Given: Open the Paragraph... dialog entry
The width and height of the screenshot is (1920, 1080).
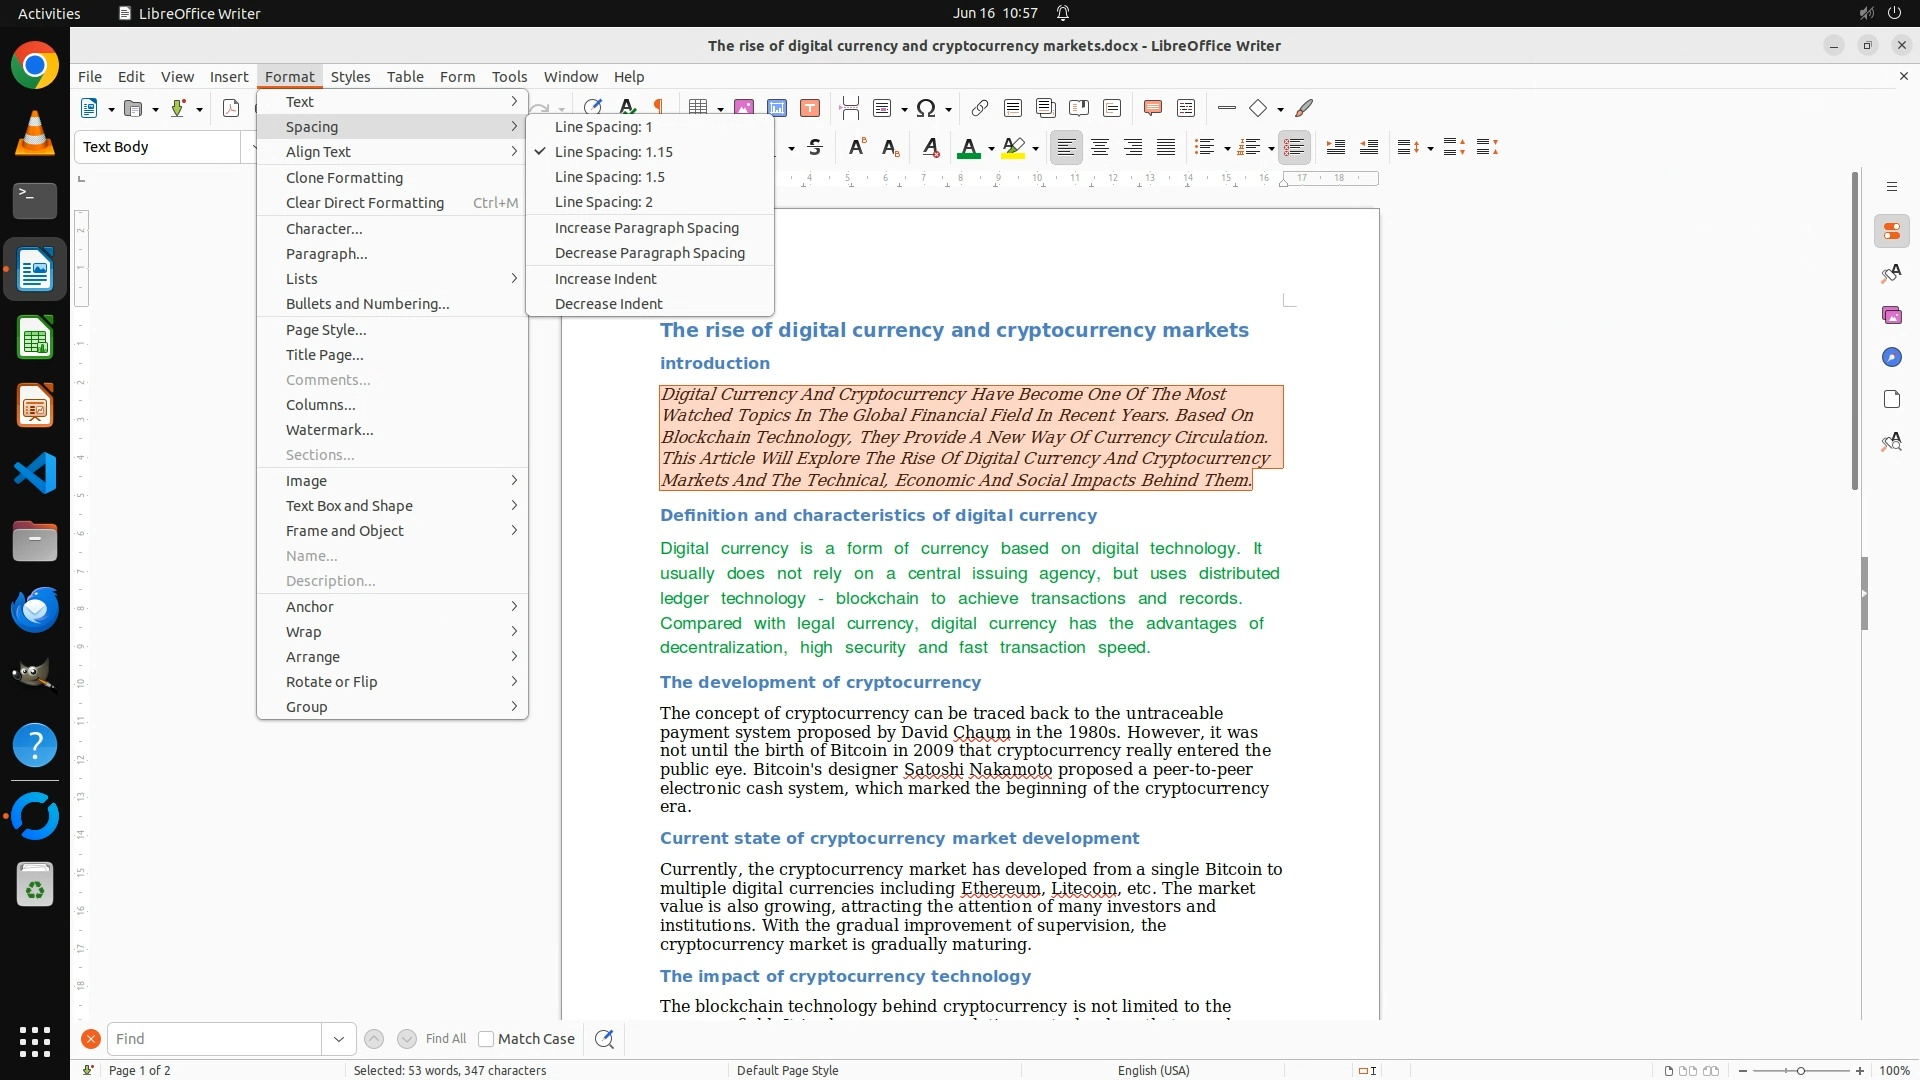Looking at the screenshot, I should 326,254.
